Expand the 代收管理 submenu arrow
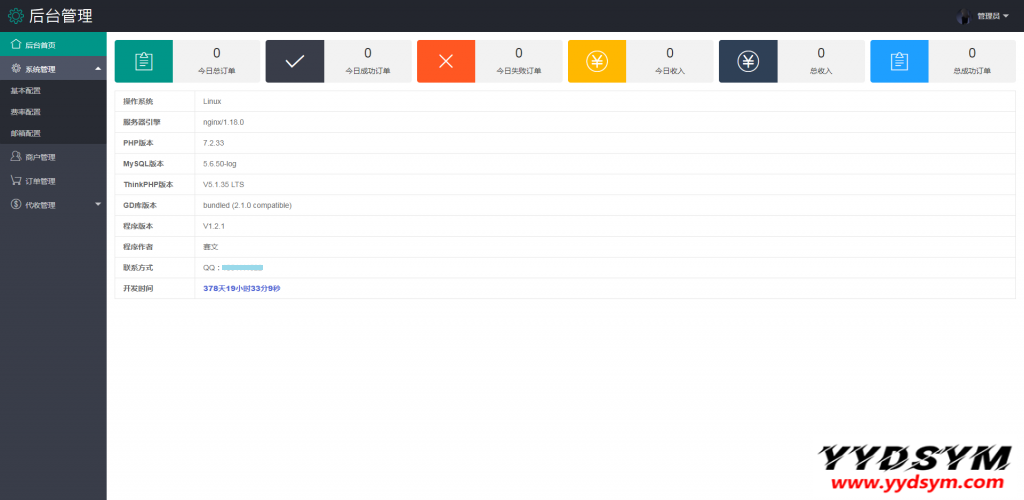Image resolution: width=1024 pixels, height=500 pixels. [97, 205]
